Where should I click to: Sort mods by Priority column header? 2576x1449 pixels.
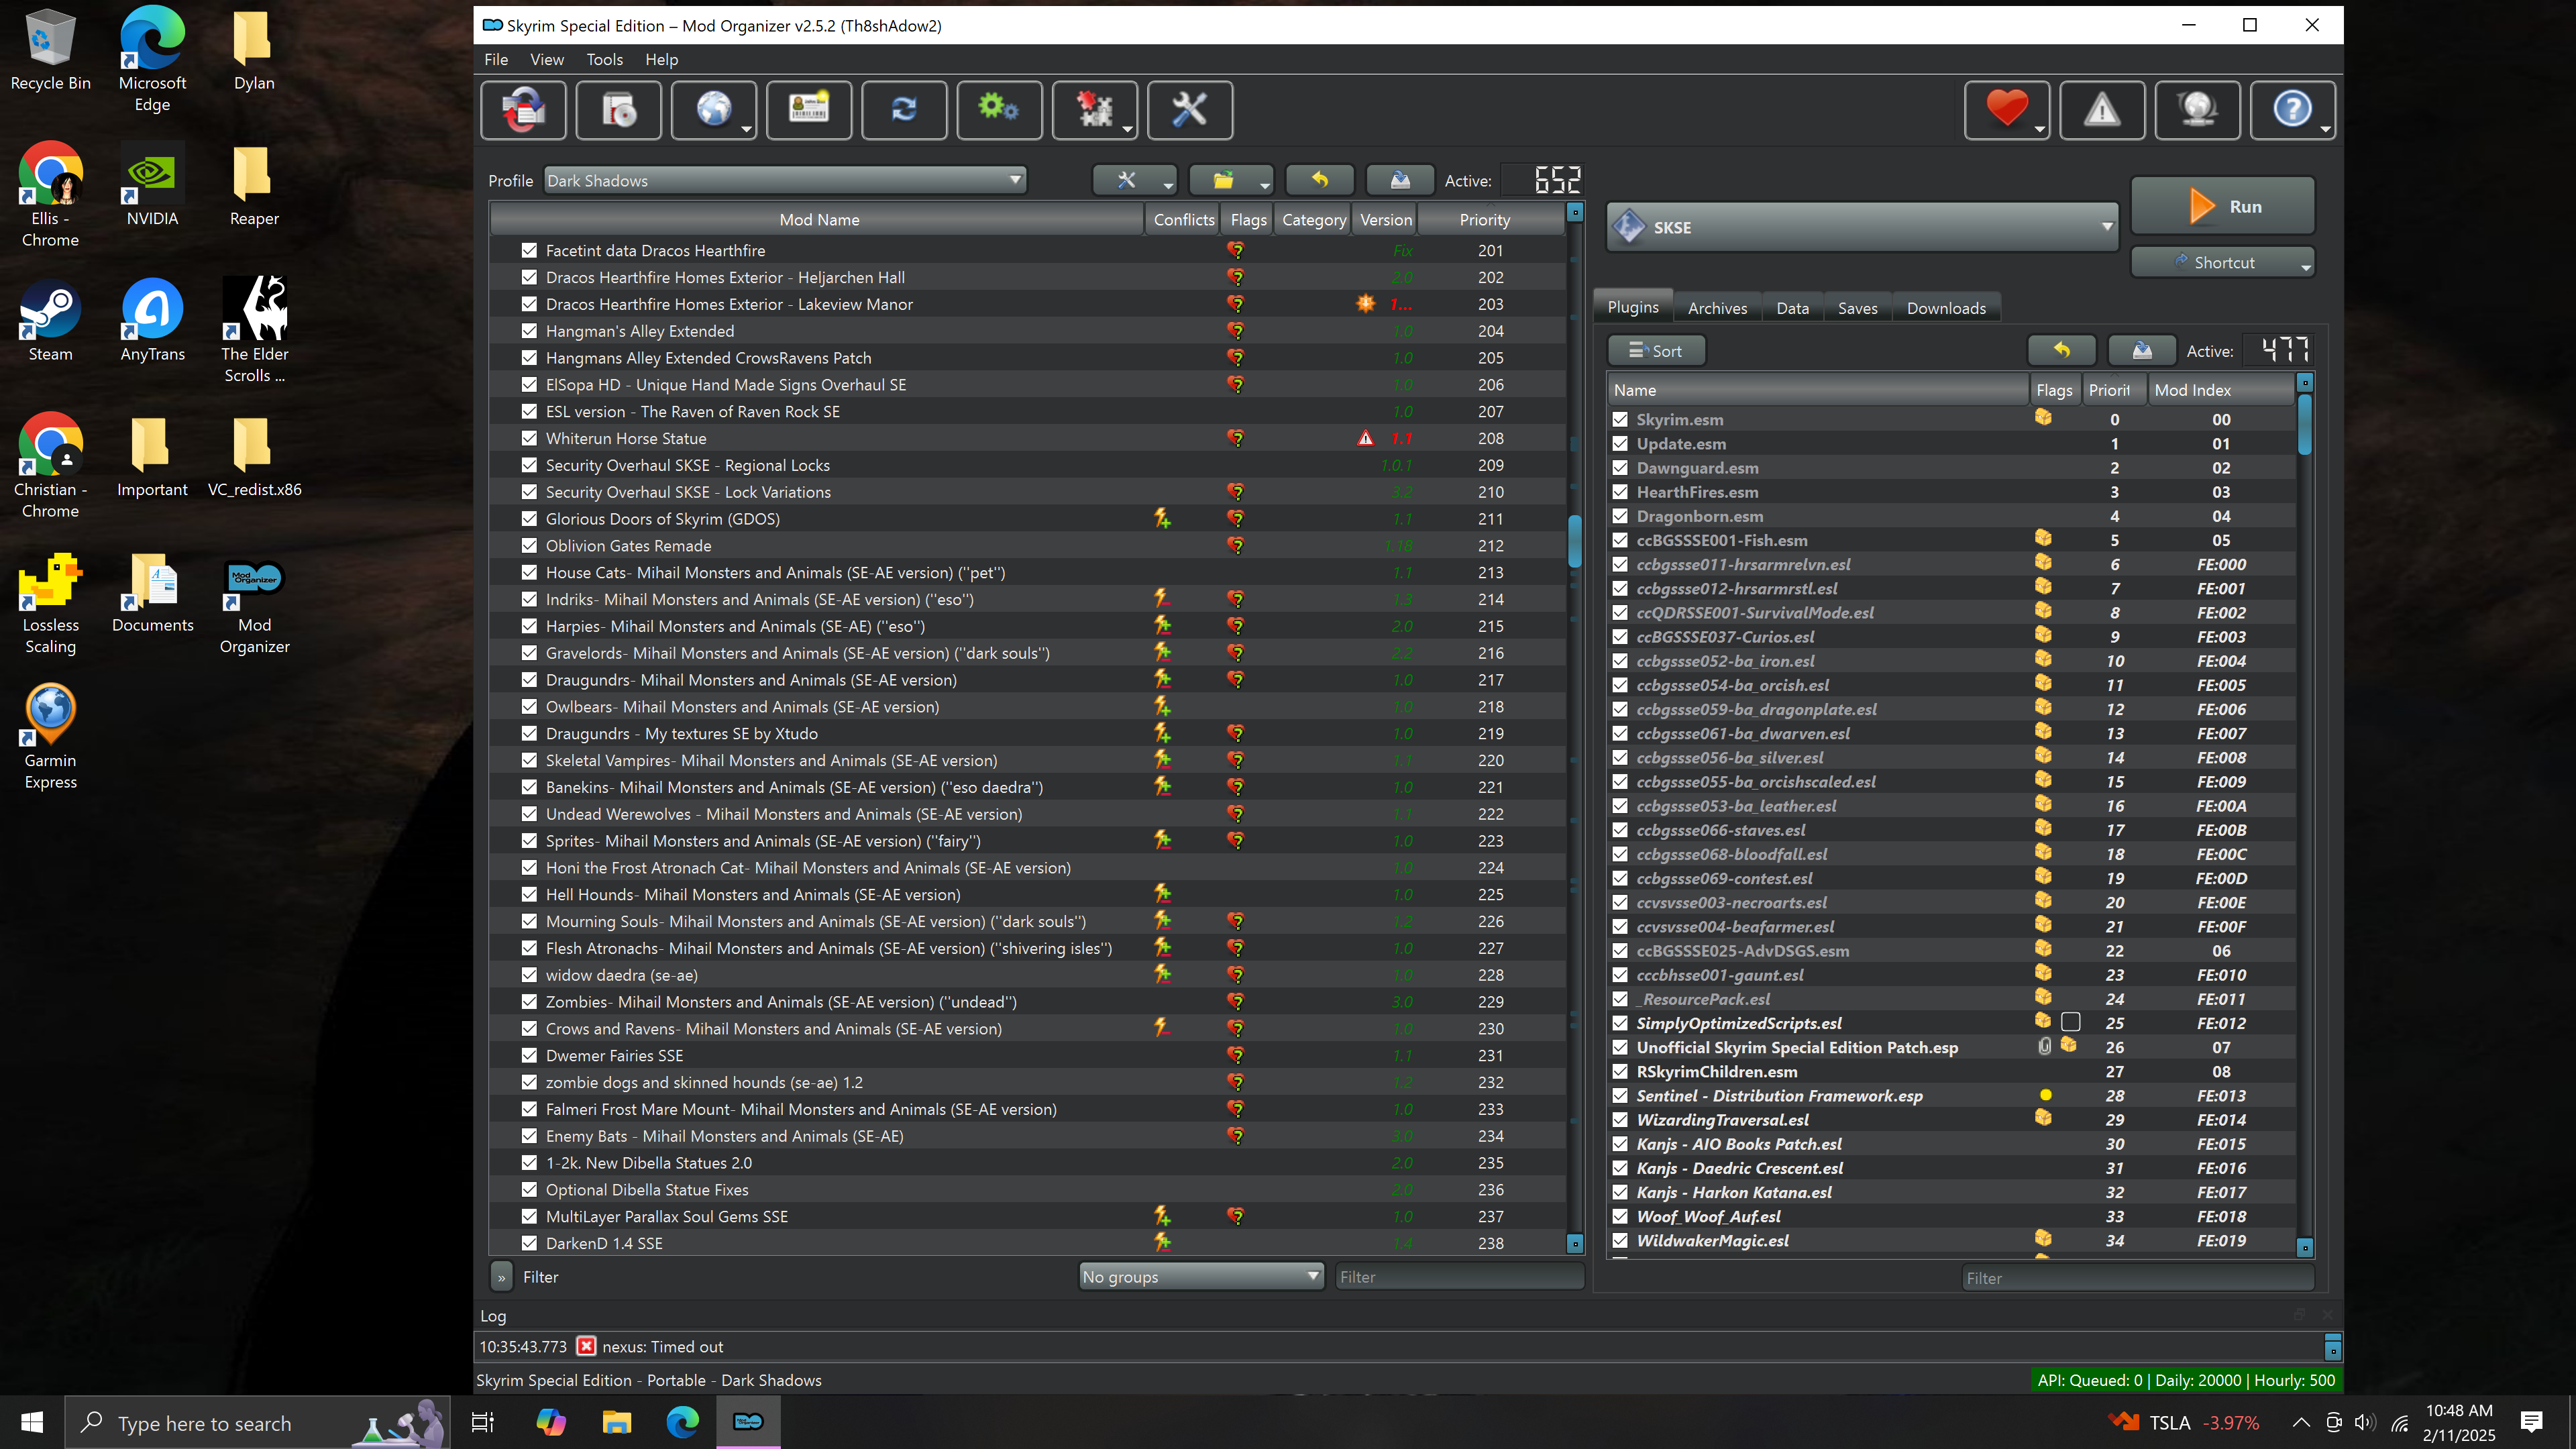click(x=1491, y=219)
